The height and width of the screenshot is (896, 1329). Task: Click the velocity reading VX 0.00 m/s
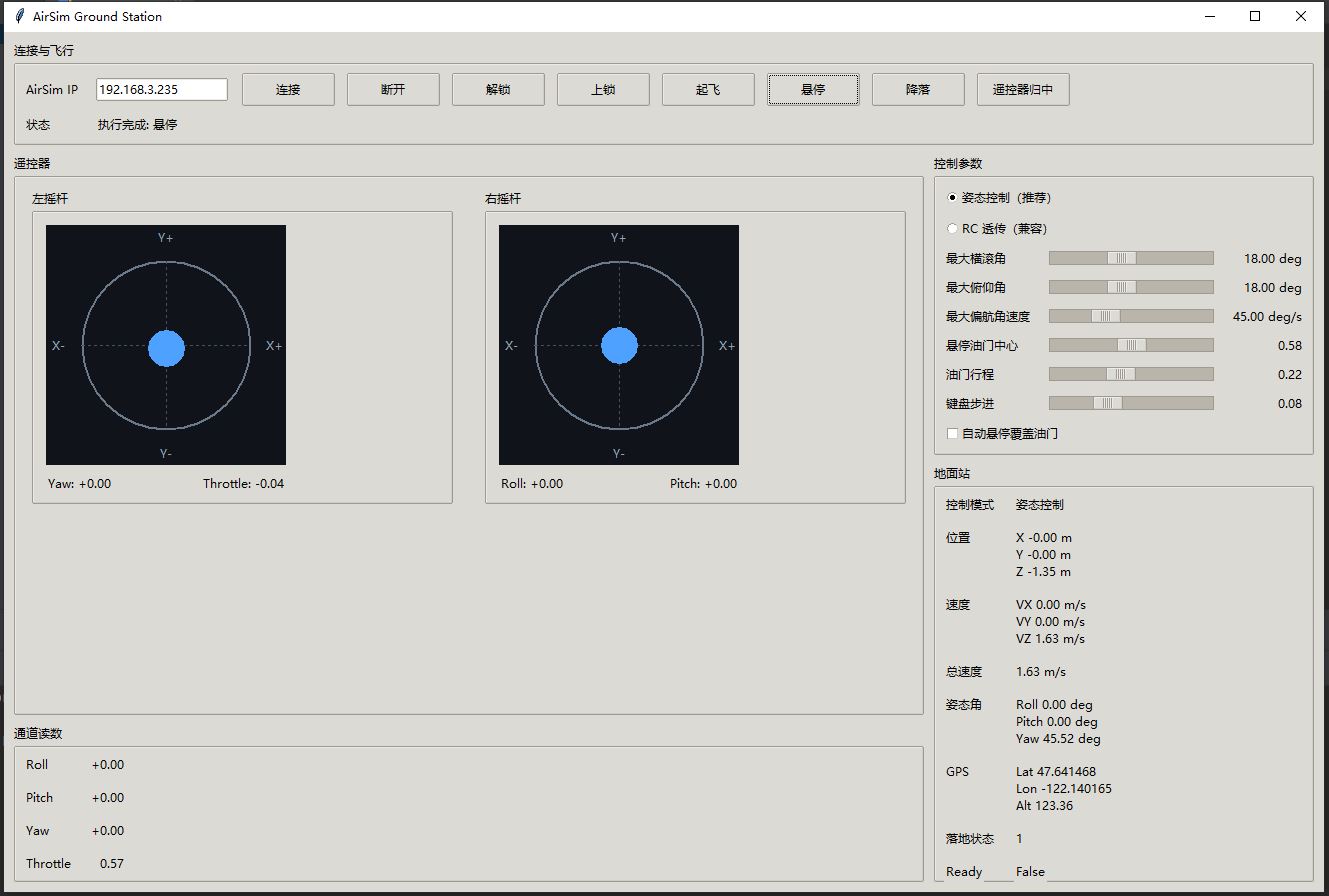pyautogui.click(x=1051, y=605)
